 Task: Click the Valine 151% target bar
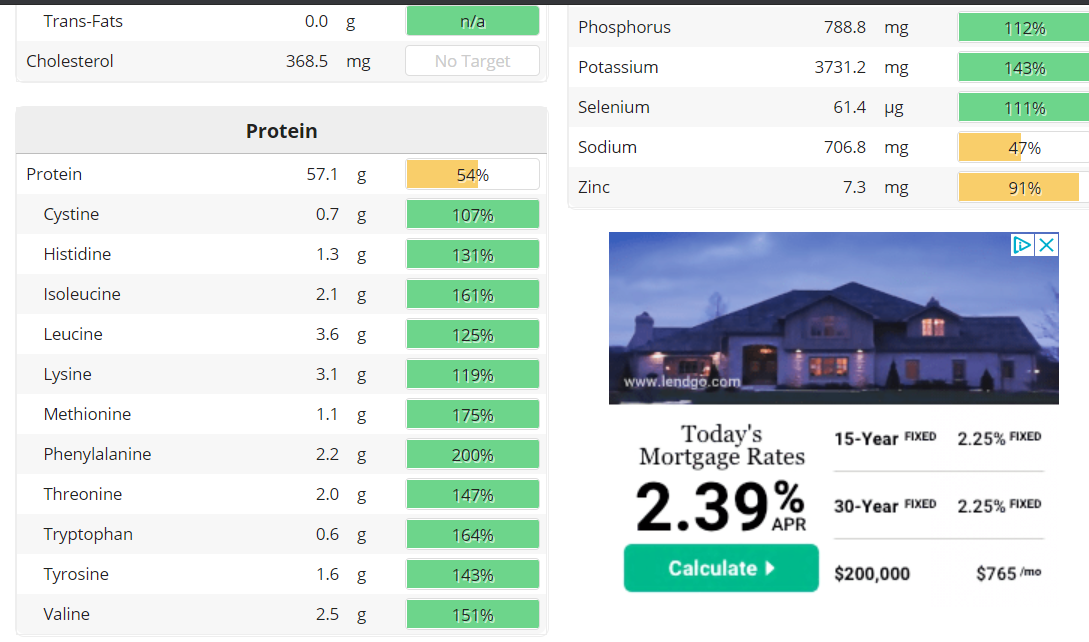(472, 615)
